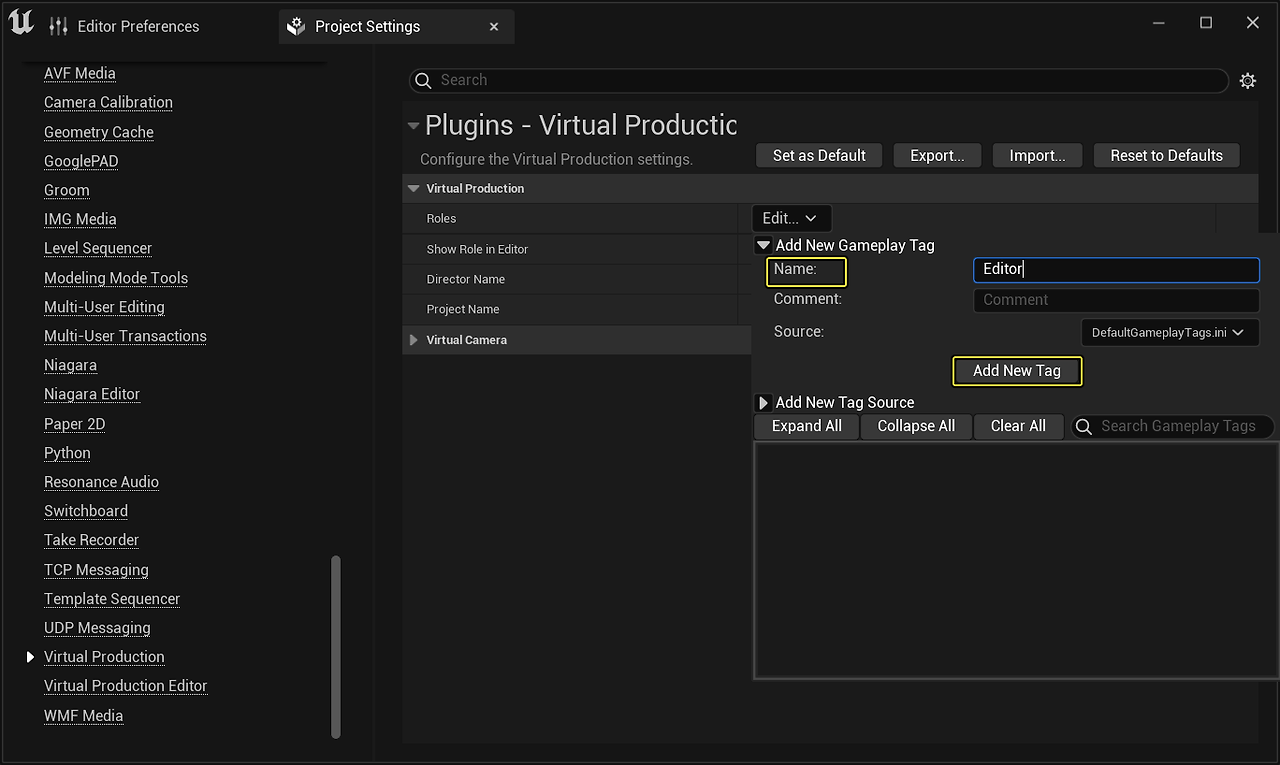Open Camera Calibration settings

point(108,102)
